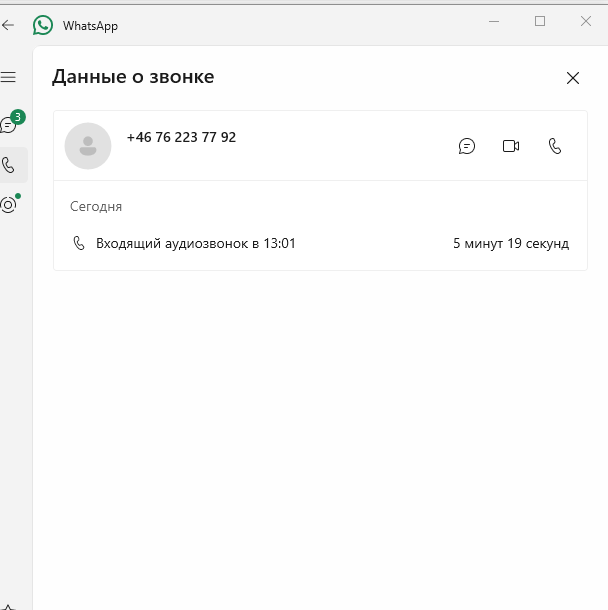608x610 pixels.
Task: Open the Status updates section
Action: [9, 204]
